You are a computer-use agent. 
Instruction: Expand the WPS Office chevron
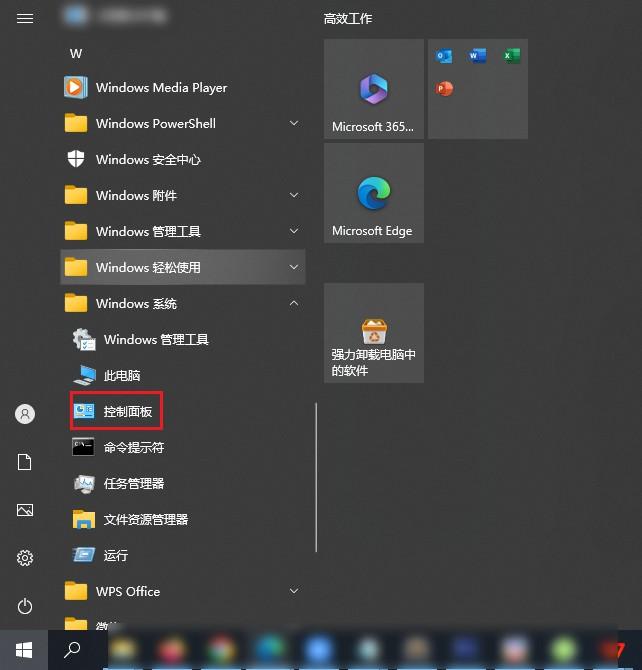coord(294,591)
